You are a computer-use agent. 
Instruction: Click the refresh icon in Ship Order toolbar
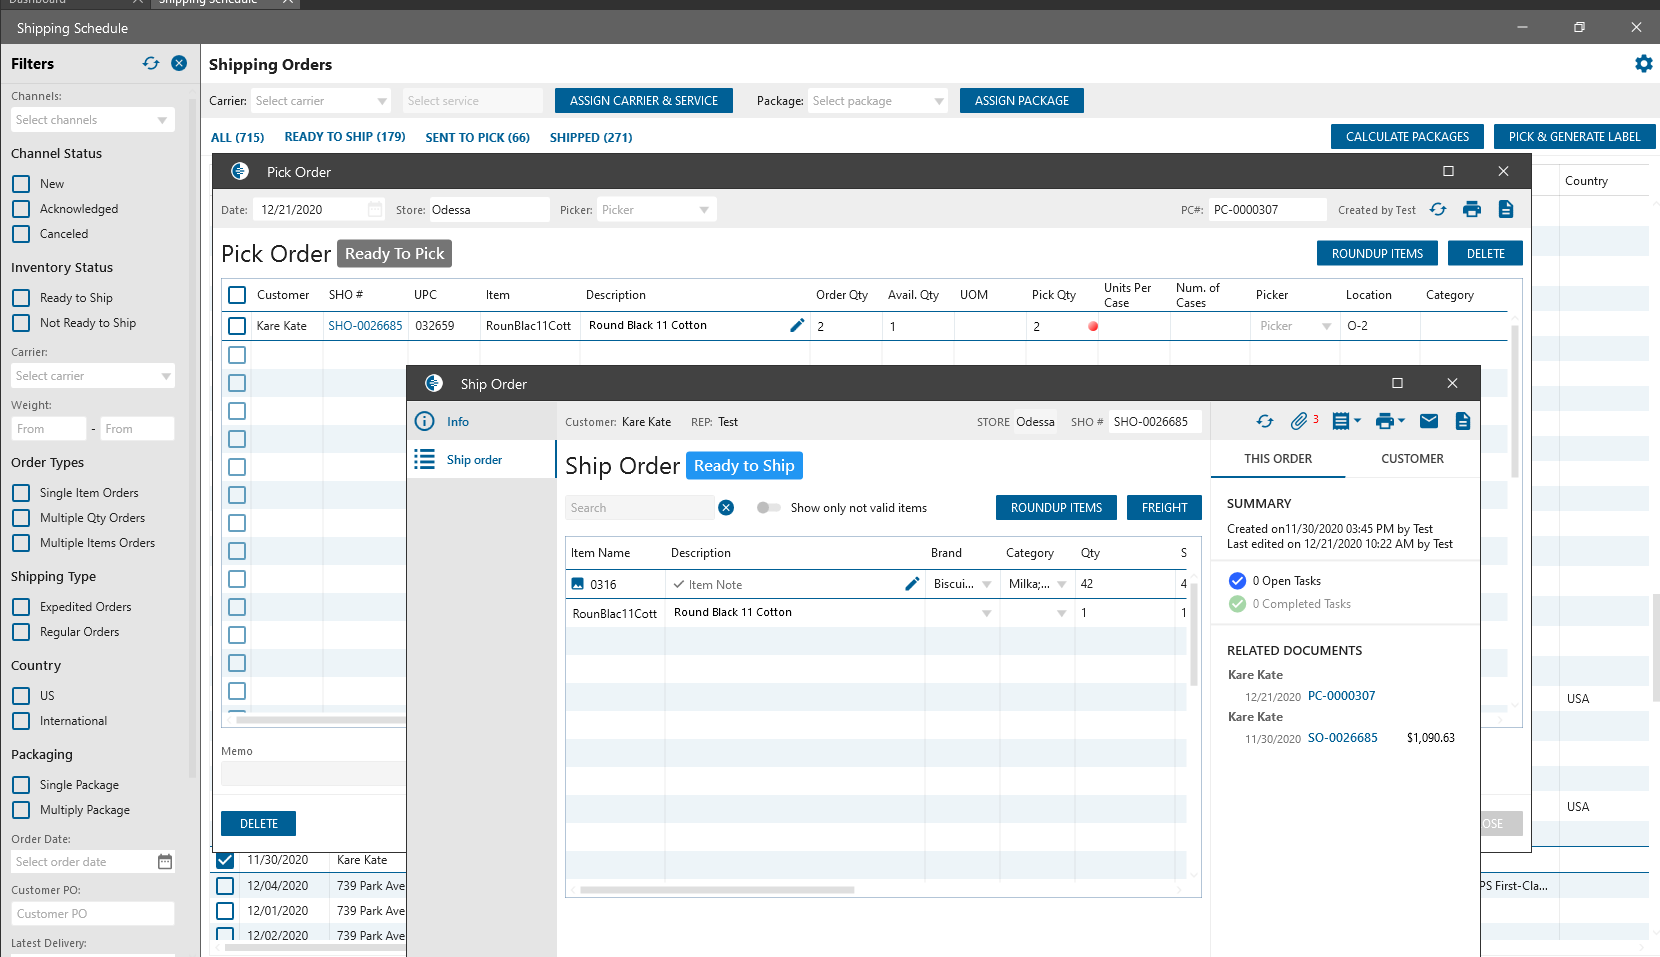click(x=1265, y=421)
